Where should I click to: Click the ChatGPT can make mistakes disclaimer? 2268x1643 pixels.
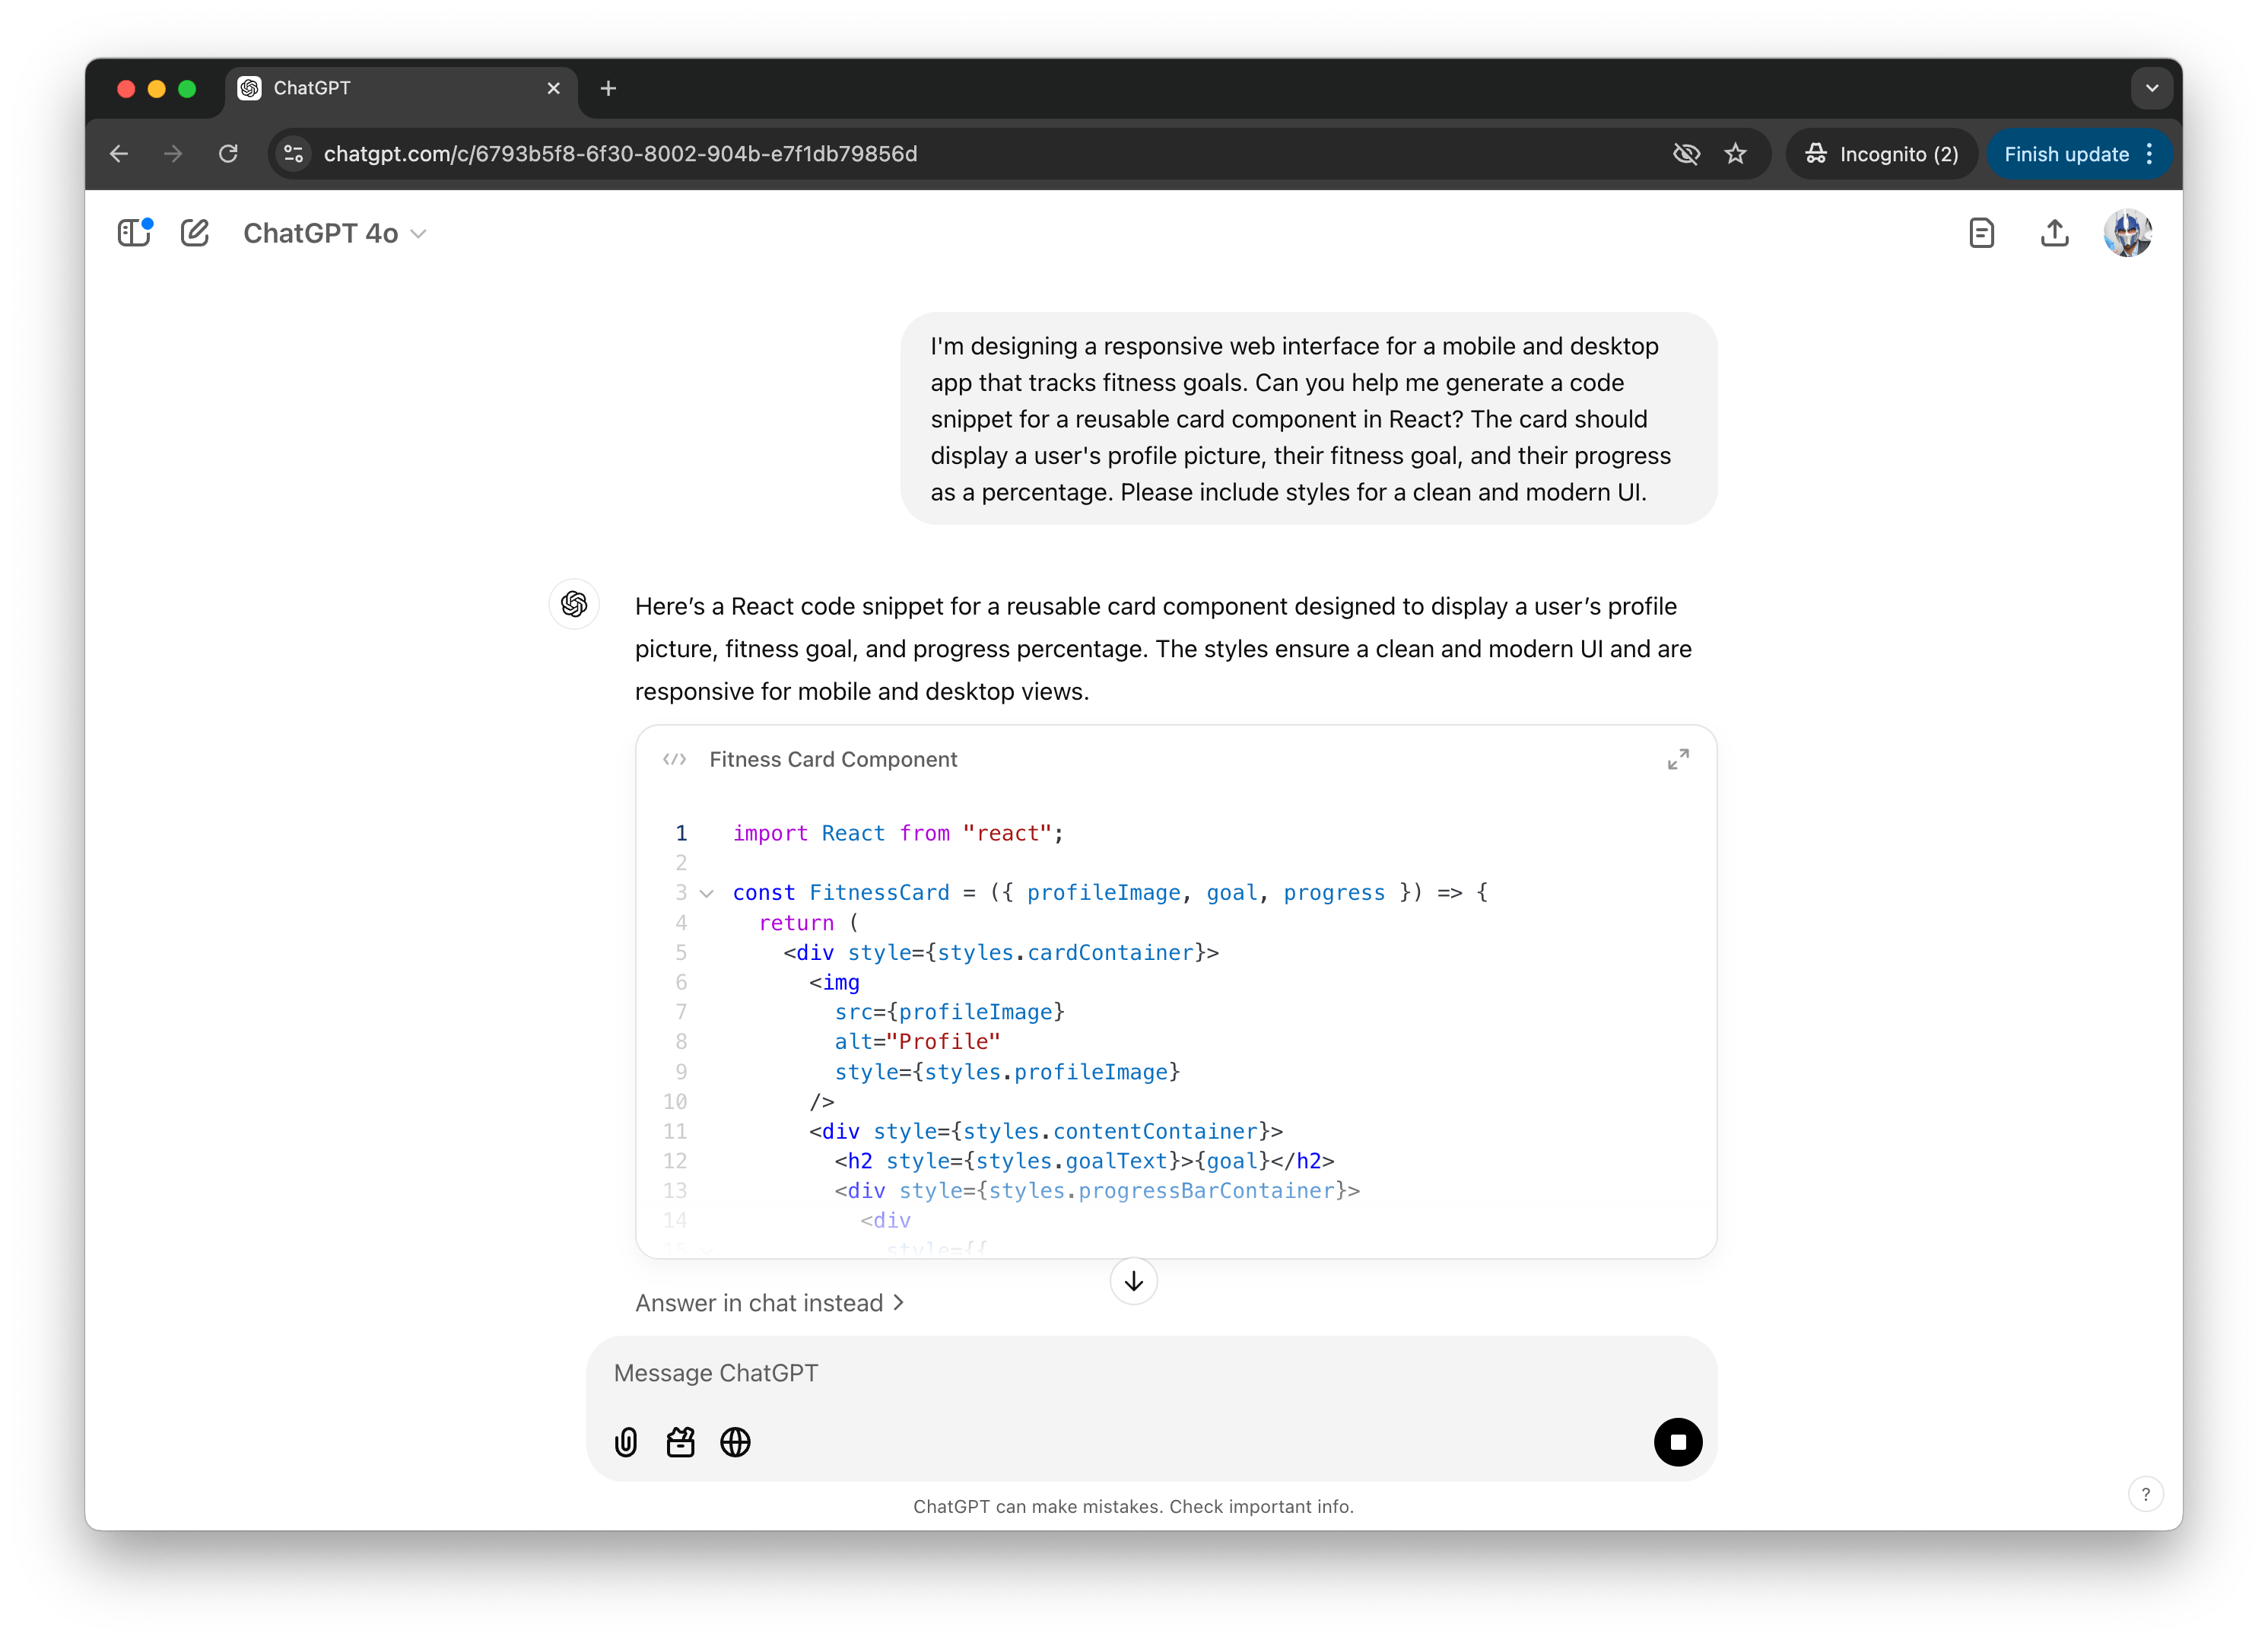pos(1133,1507)
